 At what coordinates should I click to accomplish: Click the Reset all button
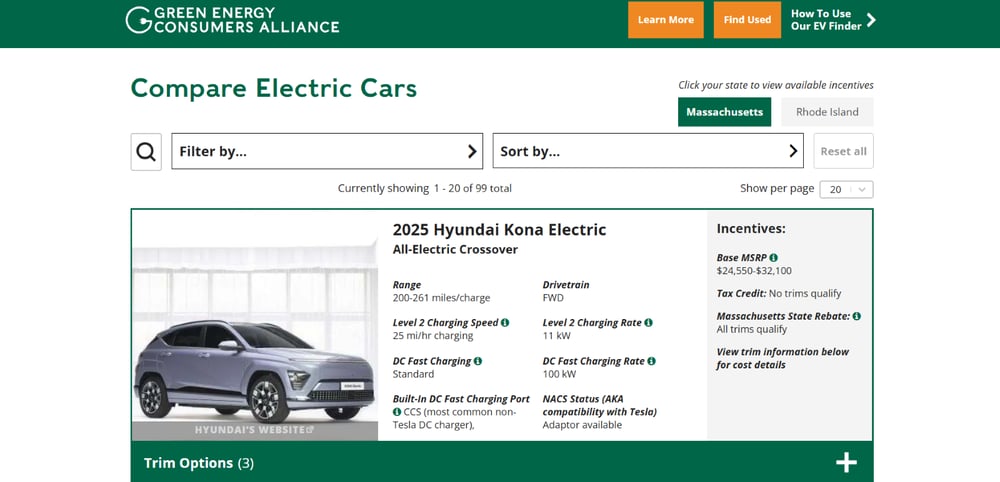click(844, 152)
